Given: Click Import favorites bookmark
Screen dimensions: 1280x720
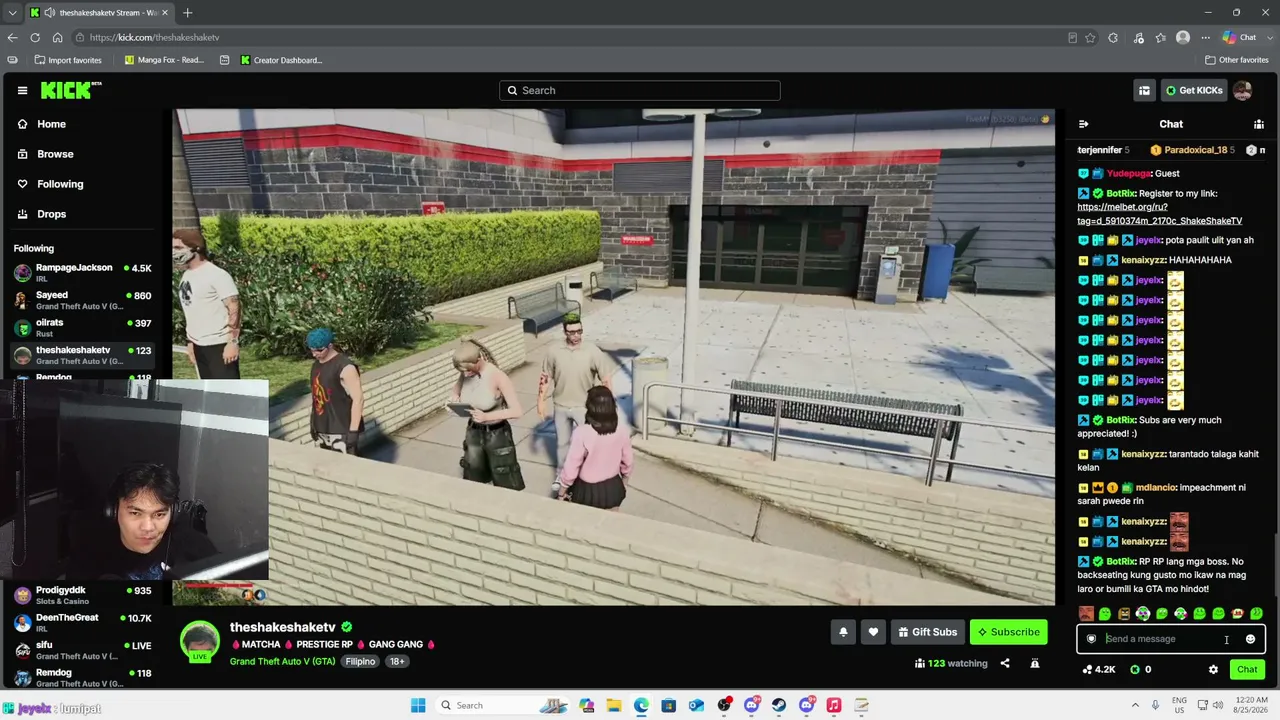Looking at the screenshot, I should [x=67, y=60].
